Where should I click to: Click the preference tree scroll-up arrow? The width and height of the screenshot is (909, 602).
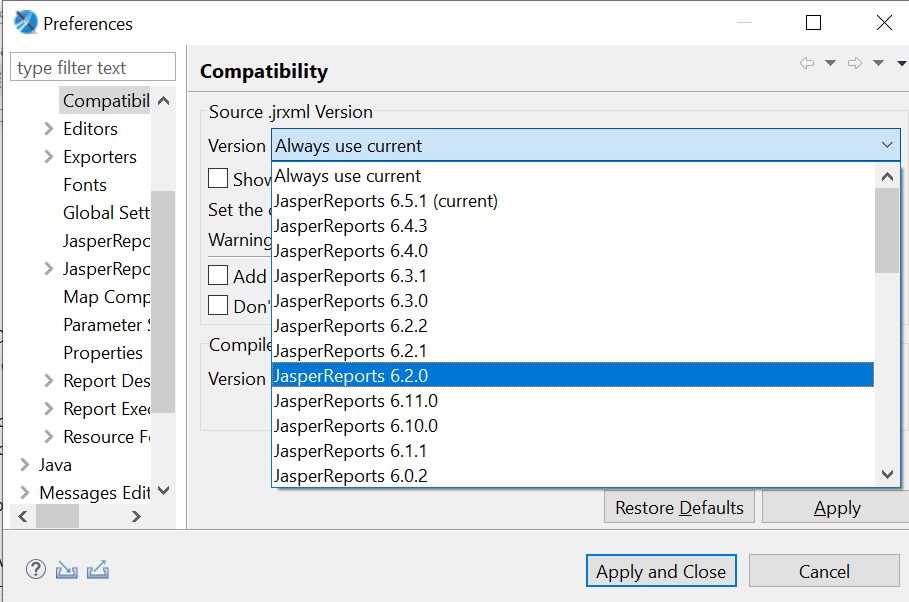[163, 101]
